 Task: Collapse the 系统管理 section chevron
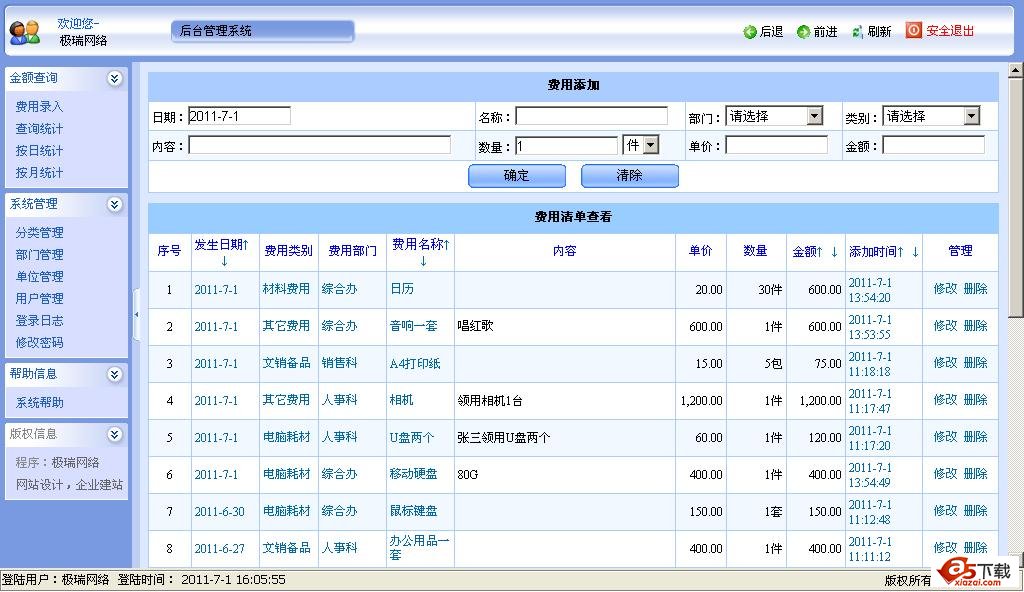(x=115, y=204)
